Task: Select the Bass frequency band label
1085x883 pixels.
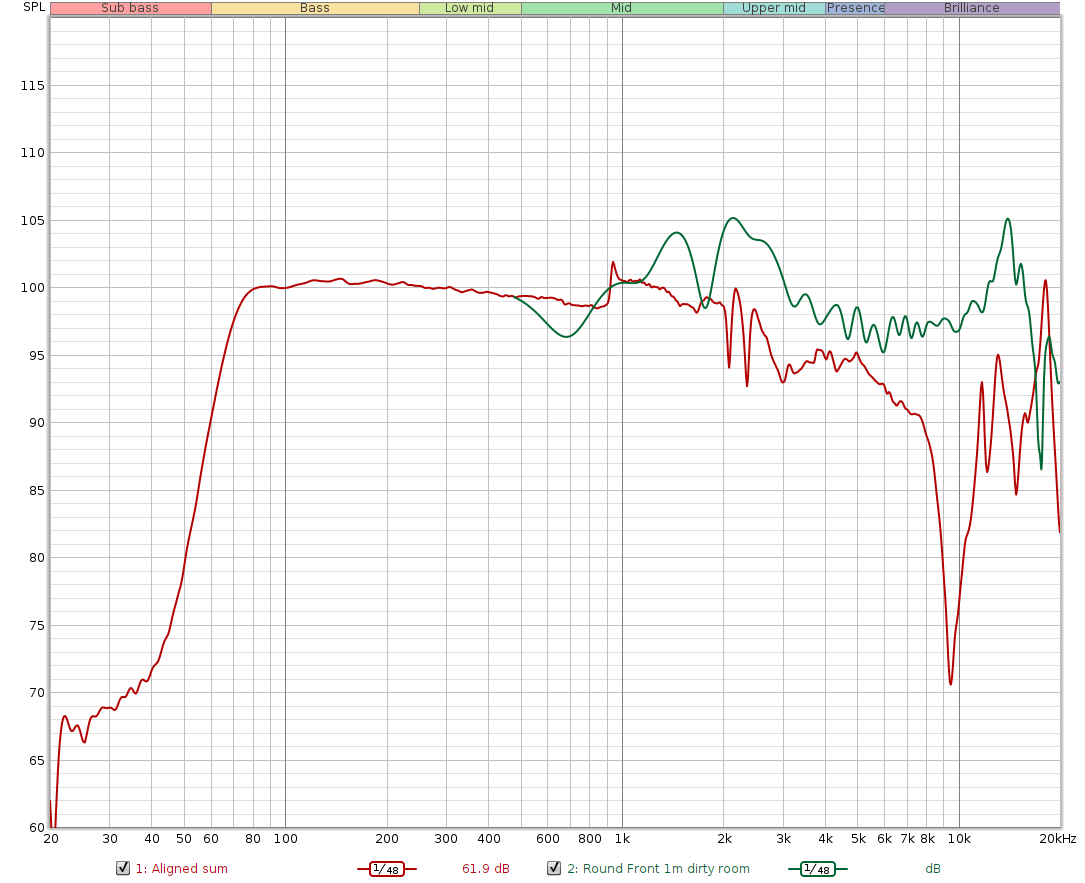Action: coord(315,8)
